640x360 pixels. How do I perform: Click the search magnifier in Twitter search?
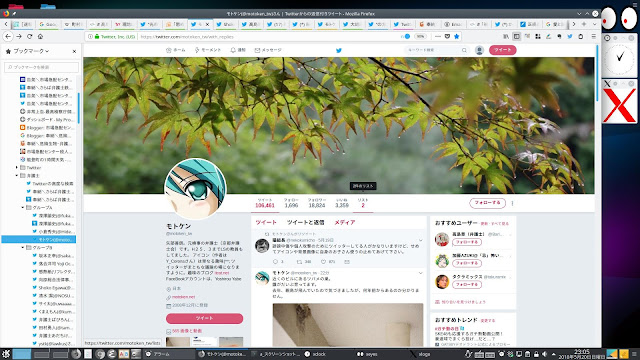464,50
